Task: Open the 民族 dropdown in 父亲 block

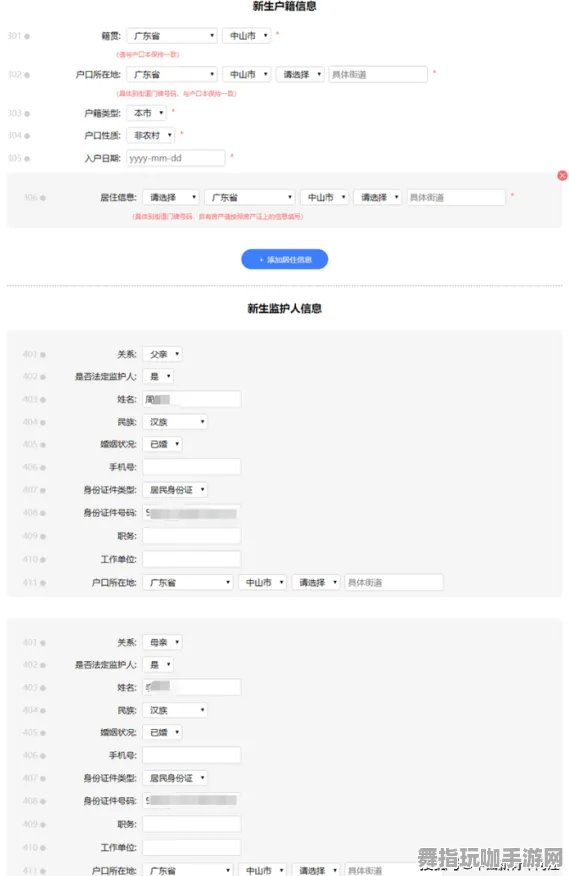Action: (175, 422)
